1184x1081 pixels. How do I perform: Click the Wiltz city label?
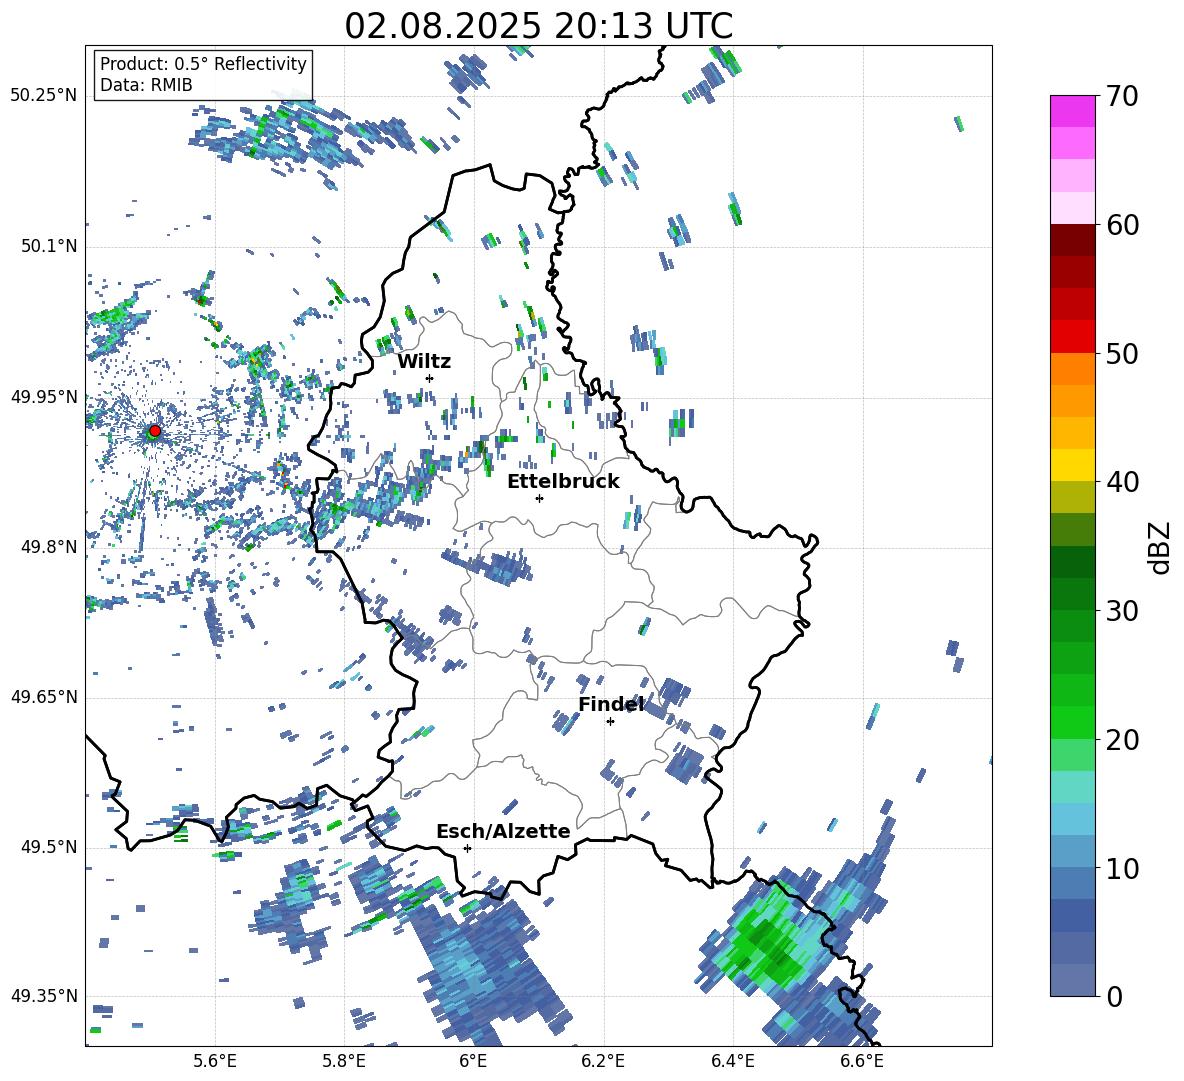[x=424, y=362]
